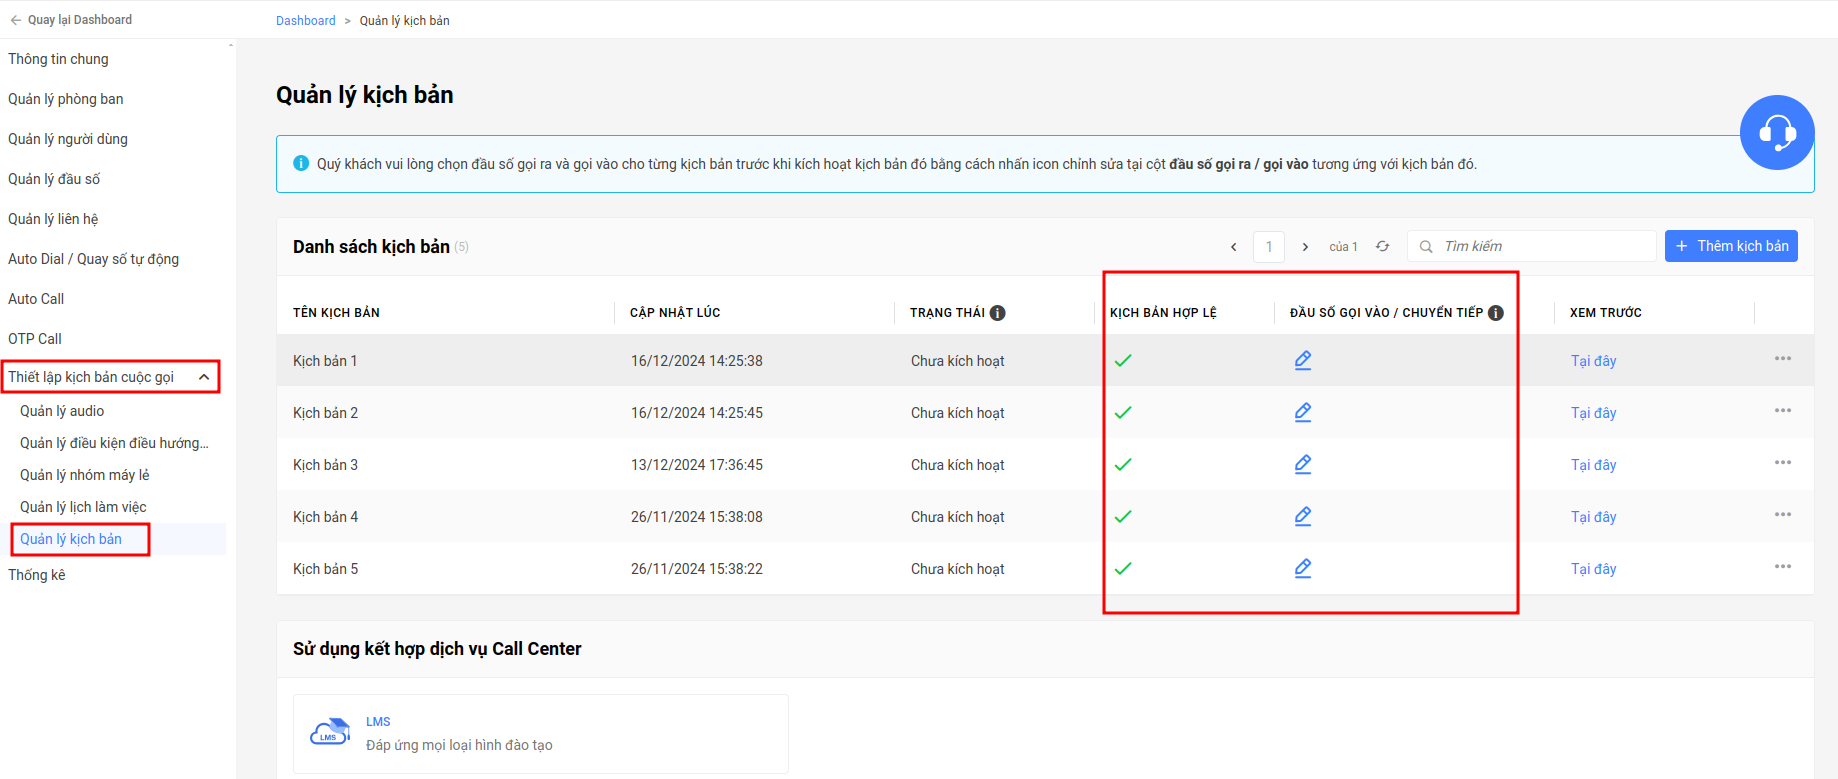The height and width of the screenshot is (779, 1838).
Task: Click Kịch bản hợp lệ column header
Action: (1163, 313)
